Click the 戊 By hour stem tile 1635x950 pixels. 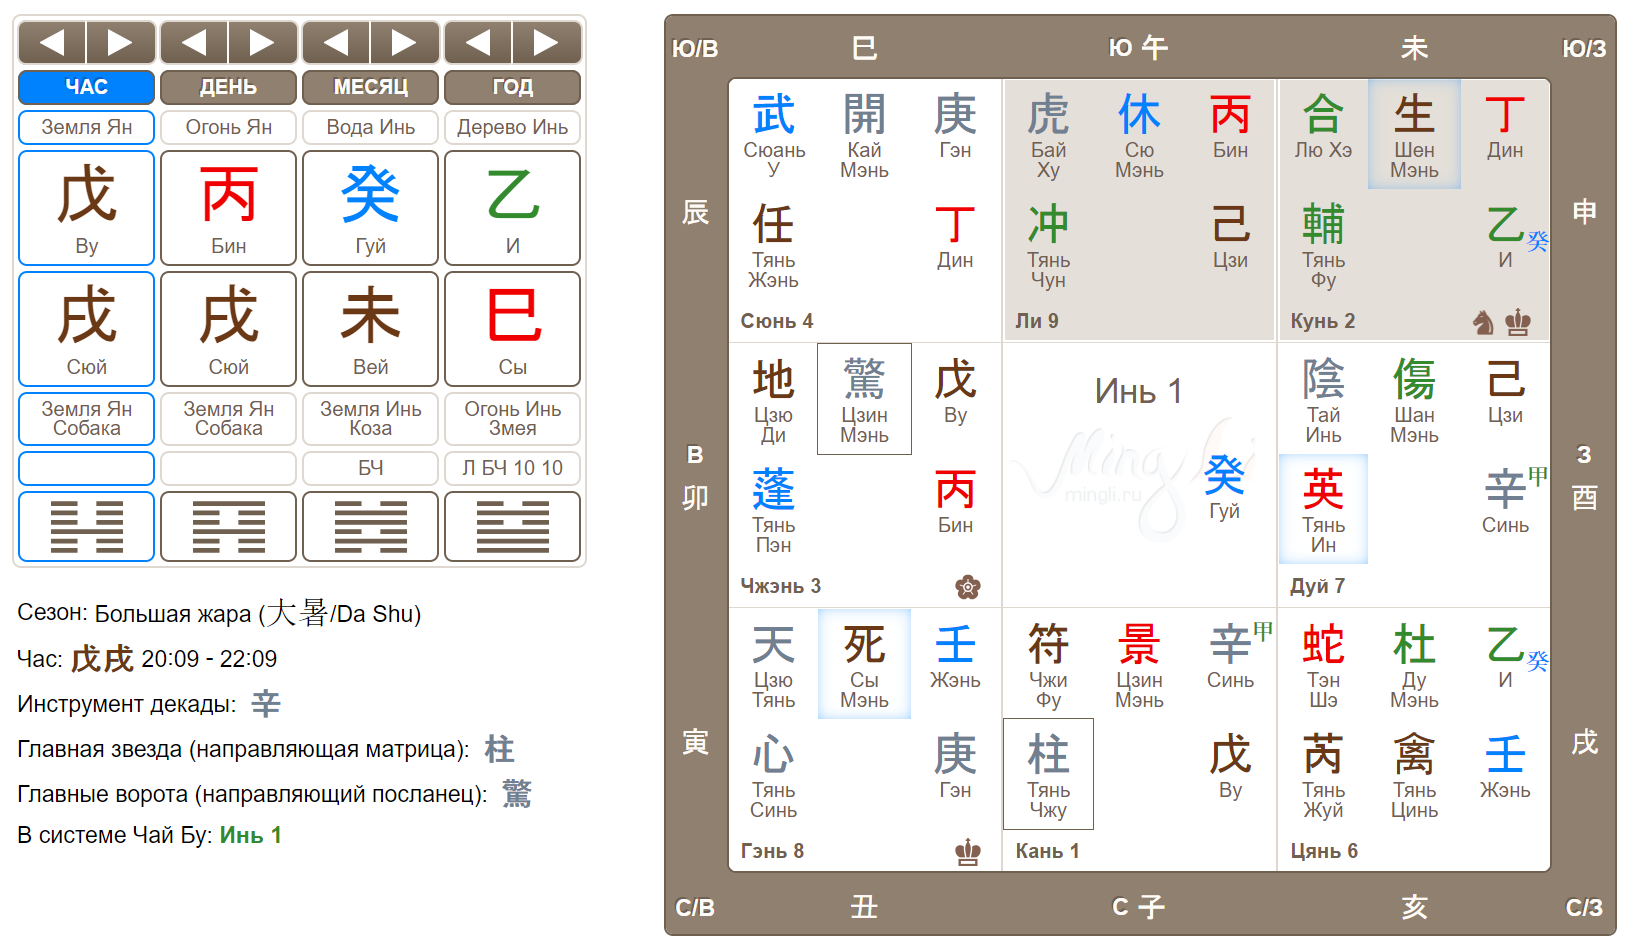pos(87,208)
